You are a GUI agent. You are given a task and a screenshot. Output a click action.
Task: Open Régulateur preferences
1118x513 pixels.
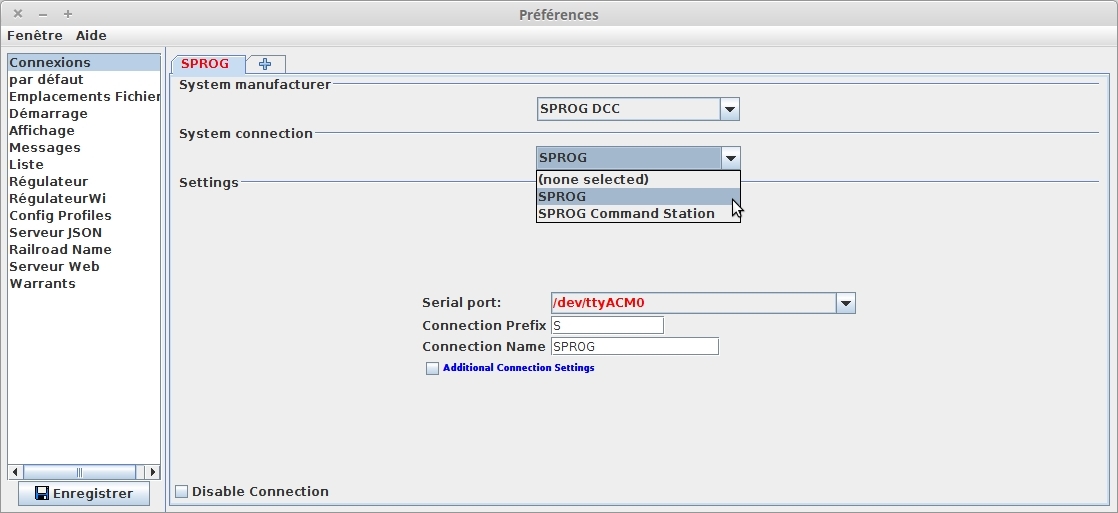83,181
